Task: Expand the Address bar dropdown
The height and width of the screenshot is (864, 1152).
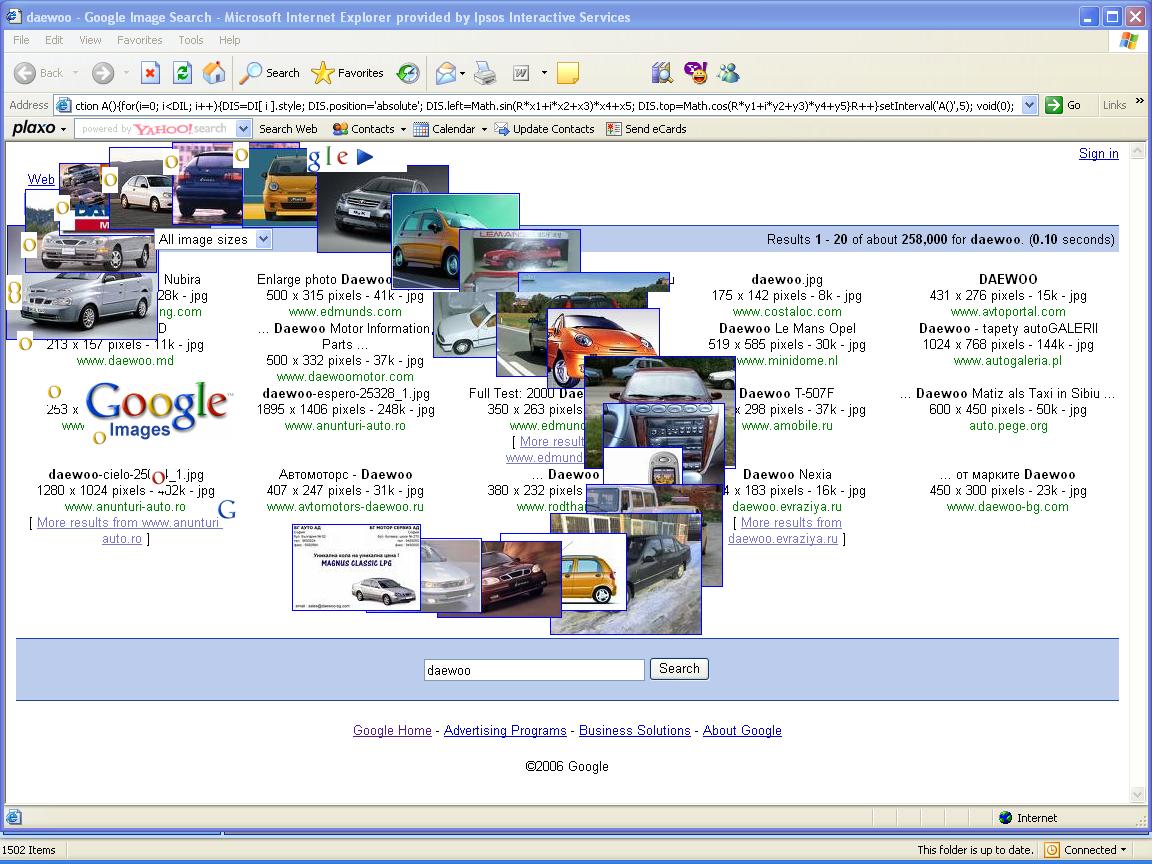Action: point(1029,105)
